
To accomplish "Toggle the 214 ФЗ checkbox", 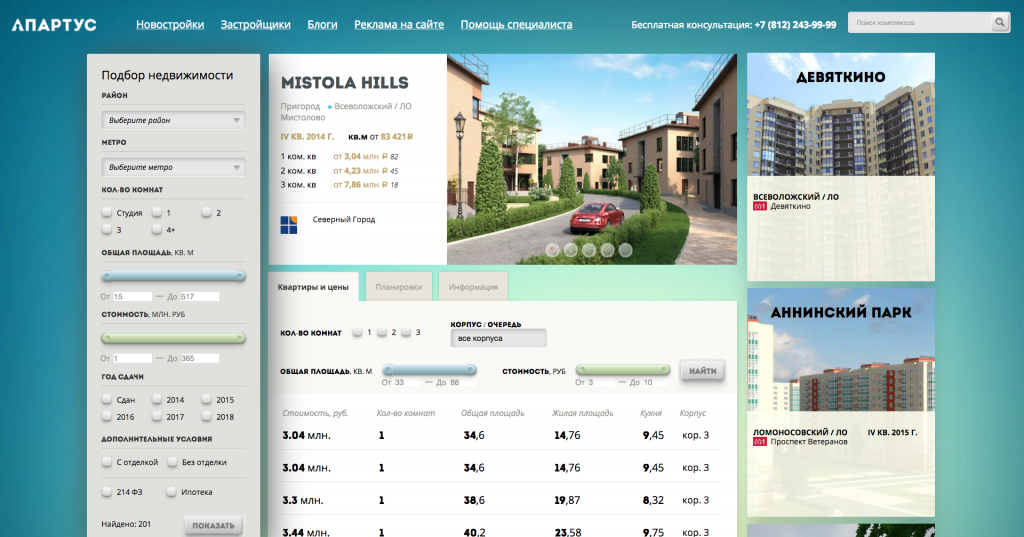I will (x=107, y=492).
